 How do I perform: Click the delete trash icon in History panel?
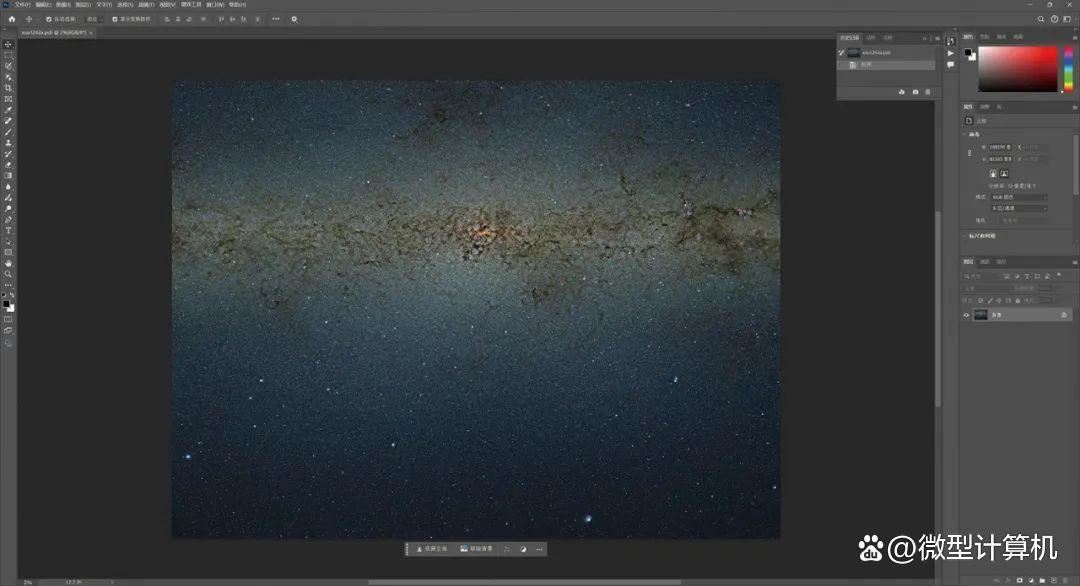point(928,92)
